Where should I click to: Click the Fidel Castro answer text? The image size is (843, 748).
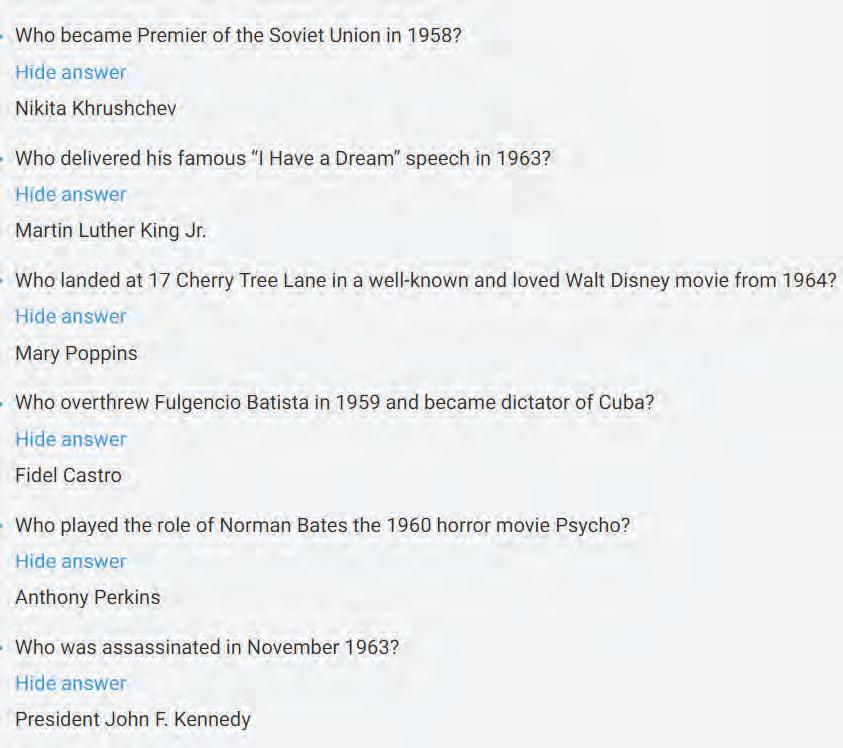pos(68,475)
